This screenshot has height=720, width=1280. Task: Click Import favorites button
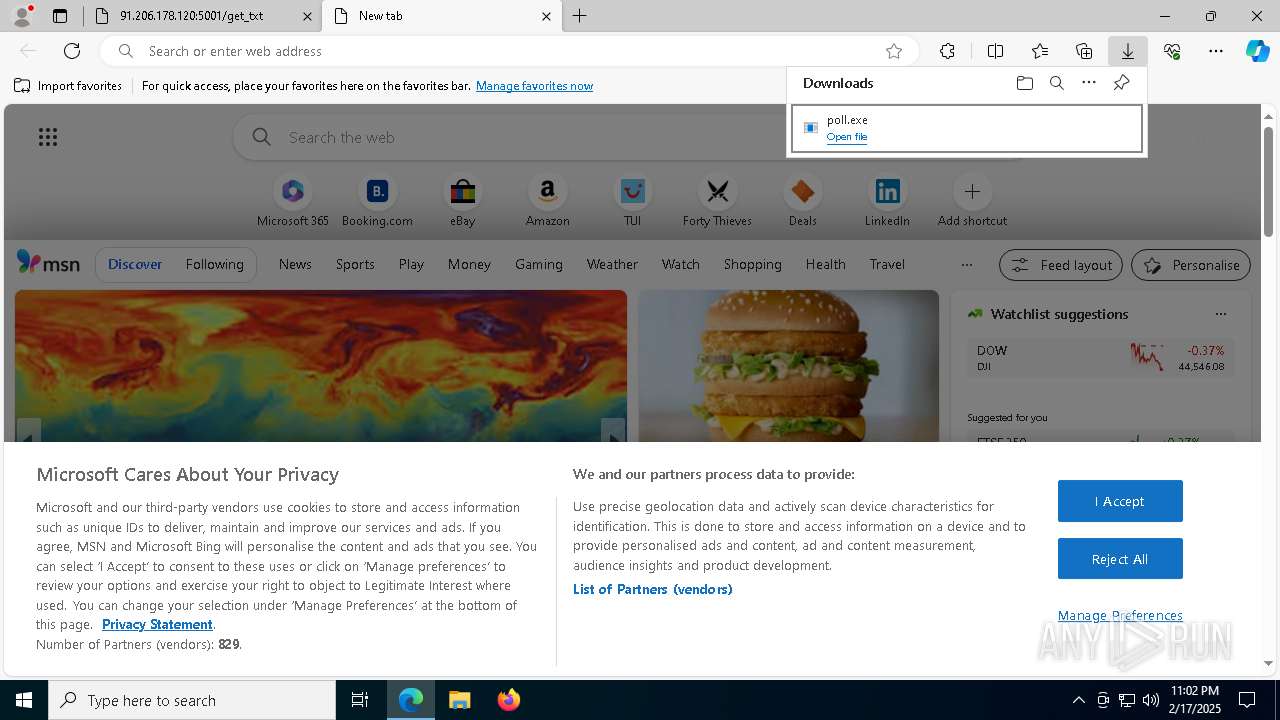pyautogui.click(x=68, y=86)
